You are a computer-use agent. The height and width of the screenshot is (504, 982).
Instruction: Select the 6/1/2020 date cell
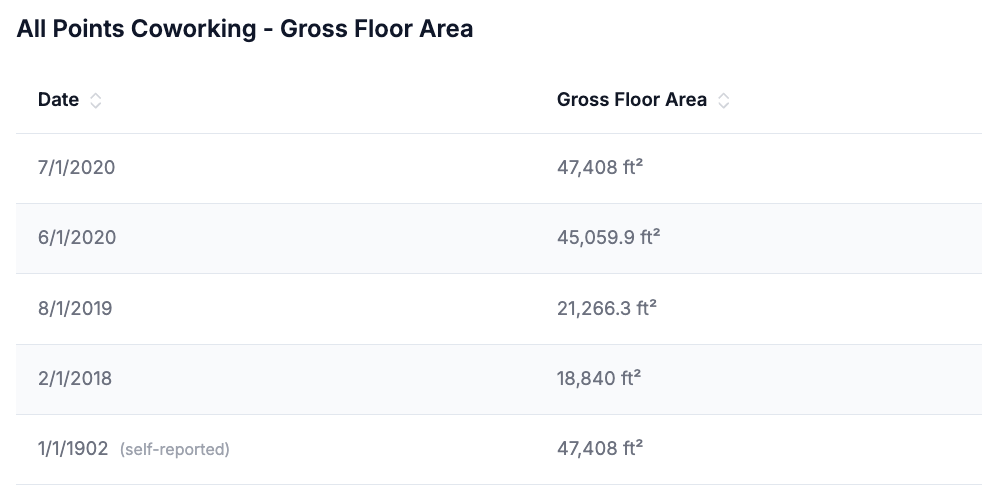coord(77,238)
